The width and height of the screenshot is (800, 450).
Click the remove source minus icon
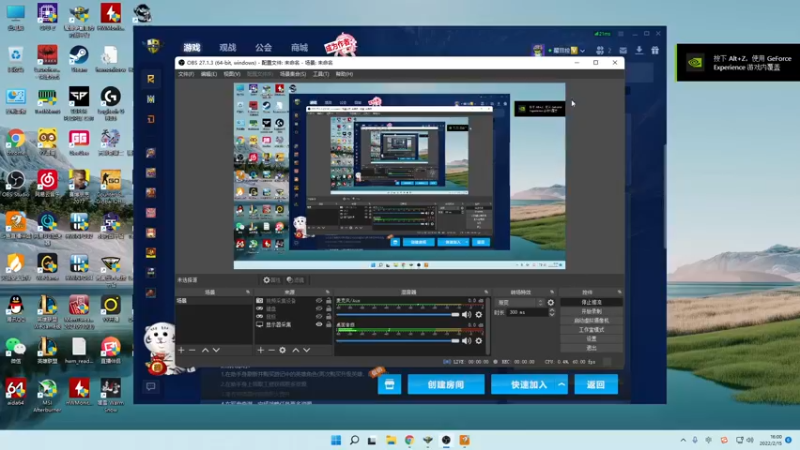click(x=271, y=350)
